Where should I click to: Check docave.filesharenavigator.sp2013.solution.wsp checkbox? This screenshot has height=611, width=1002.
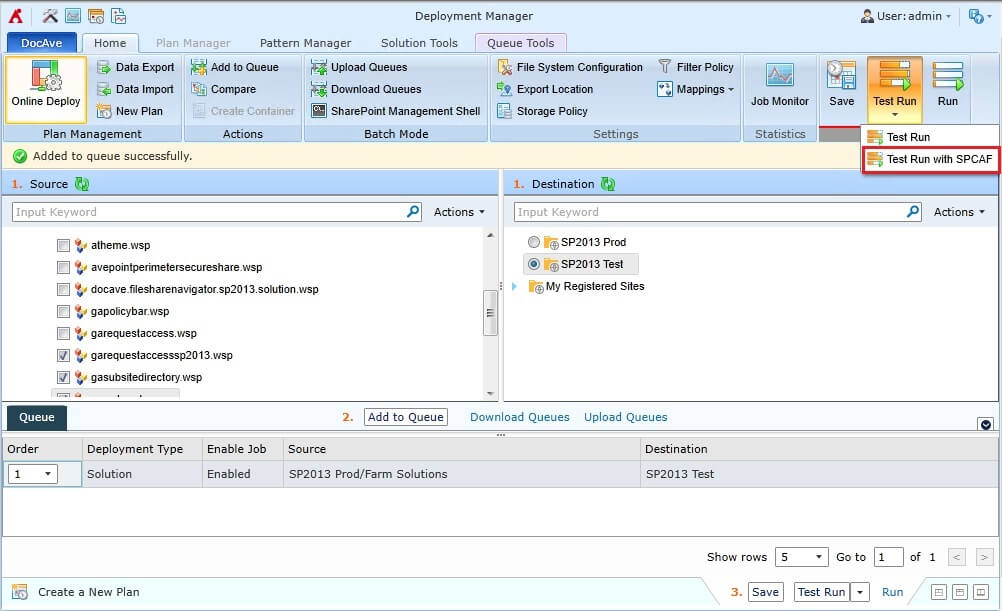pyautogui.click(x=63, y=290)
